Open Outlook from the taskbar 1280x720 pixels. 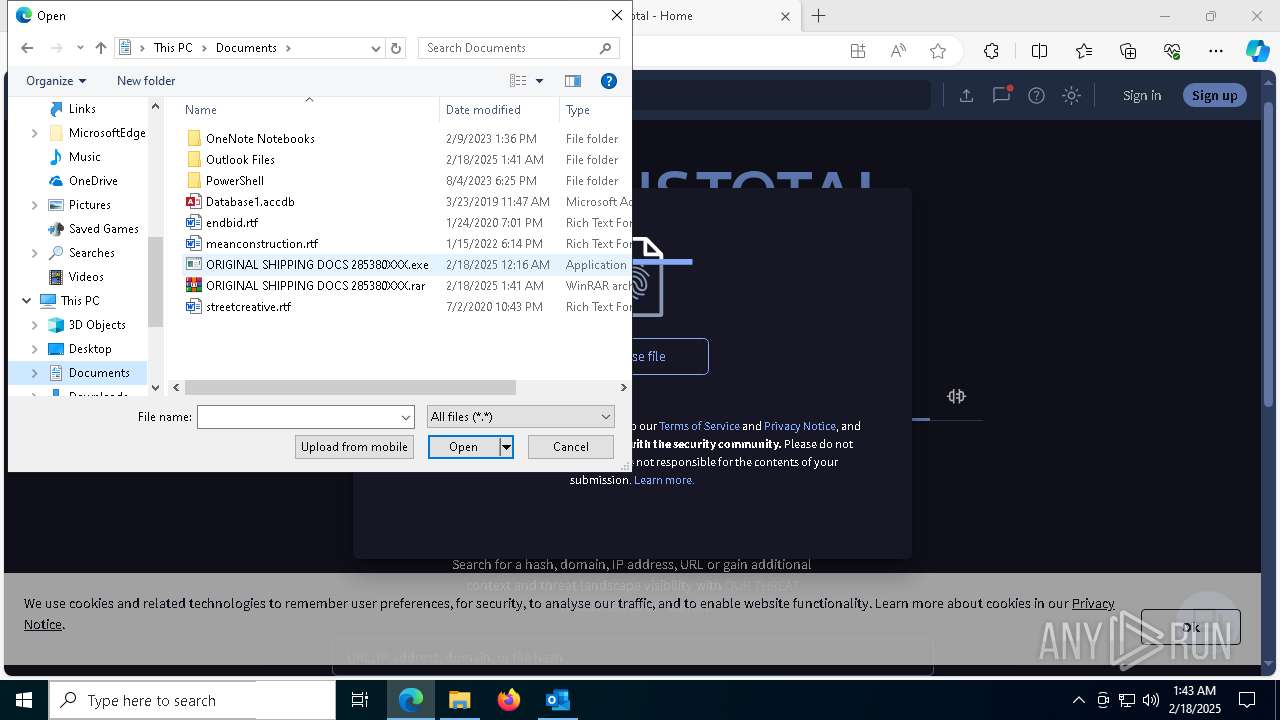(558, 700)
